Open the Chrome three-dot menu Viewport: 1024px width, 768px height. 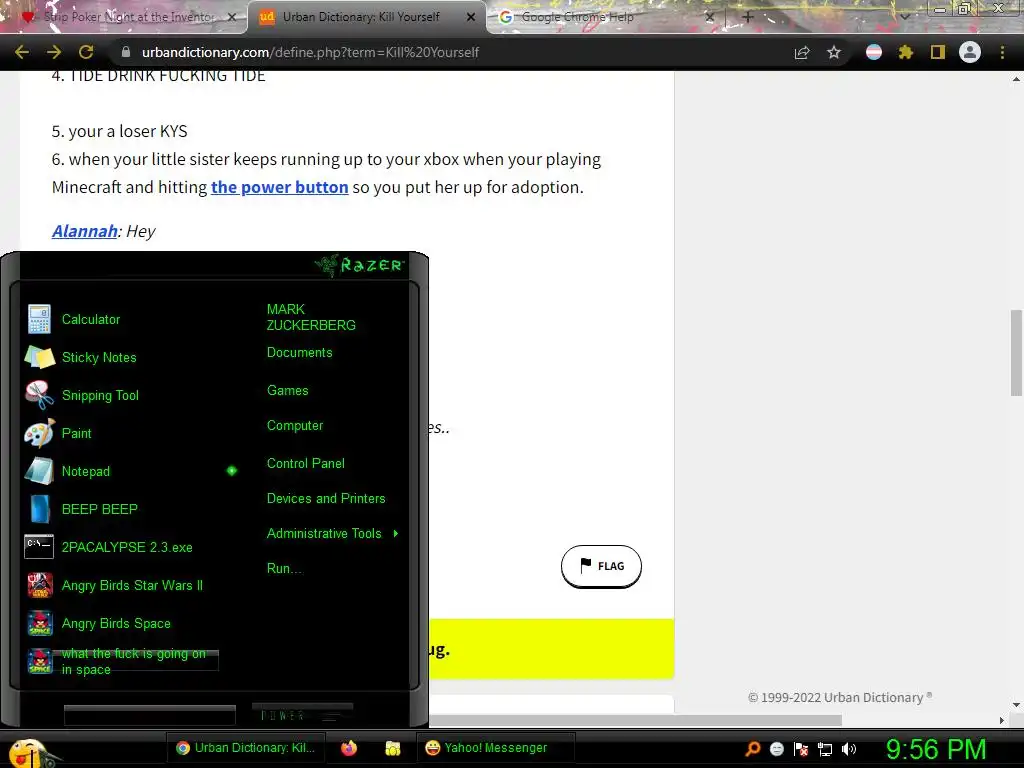coord(1002,52)
